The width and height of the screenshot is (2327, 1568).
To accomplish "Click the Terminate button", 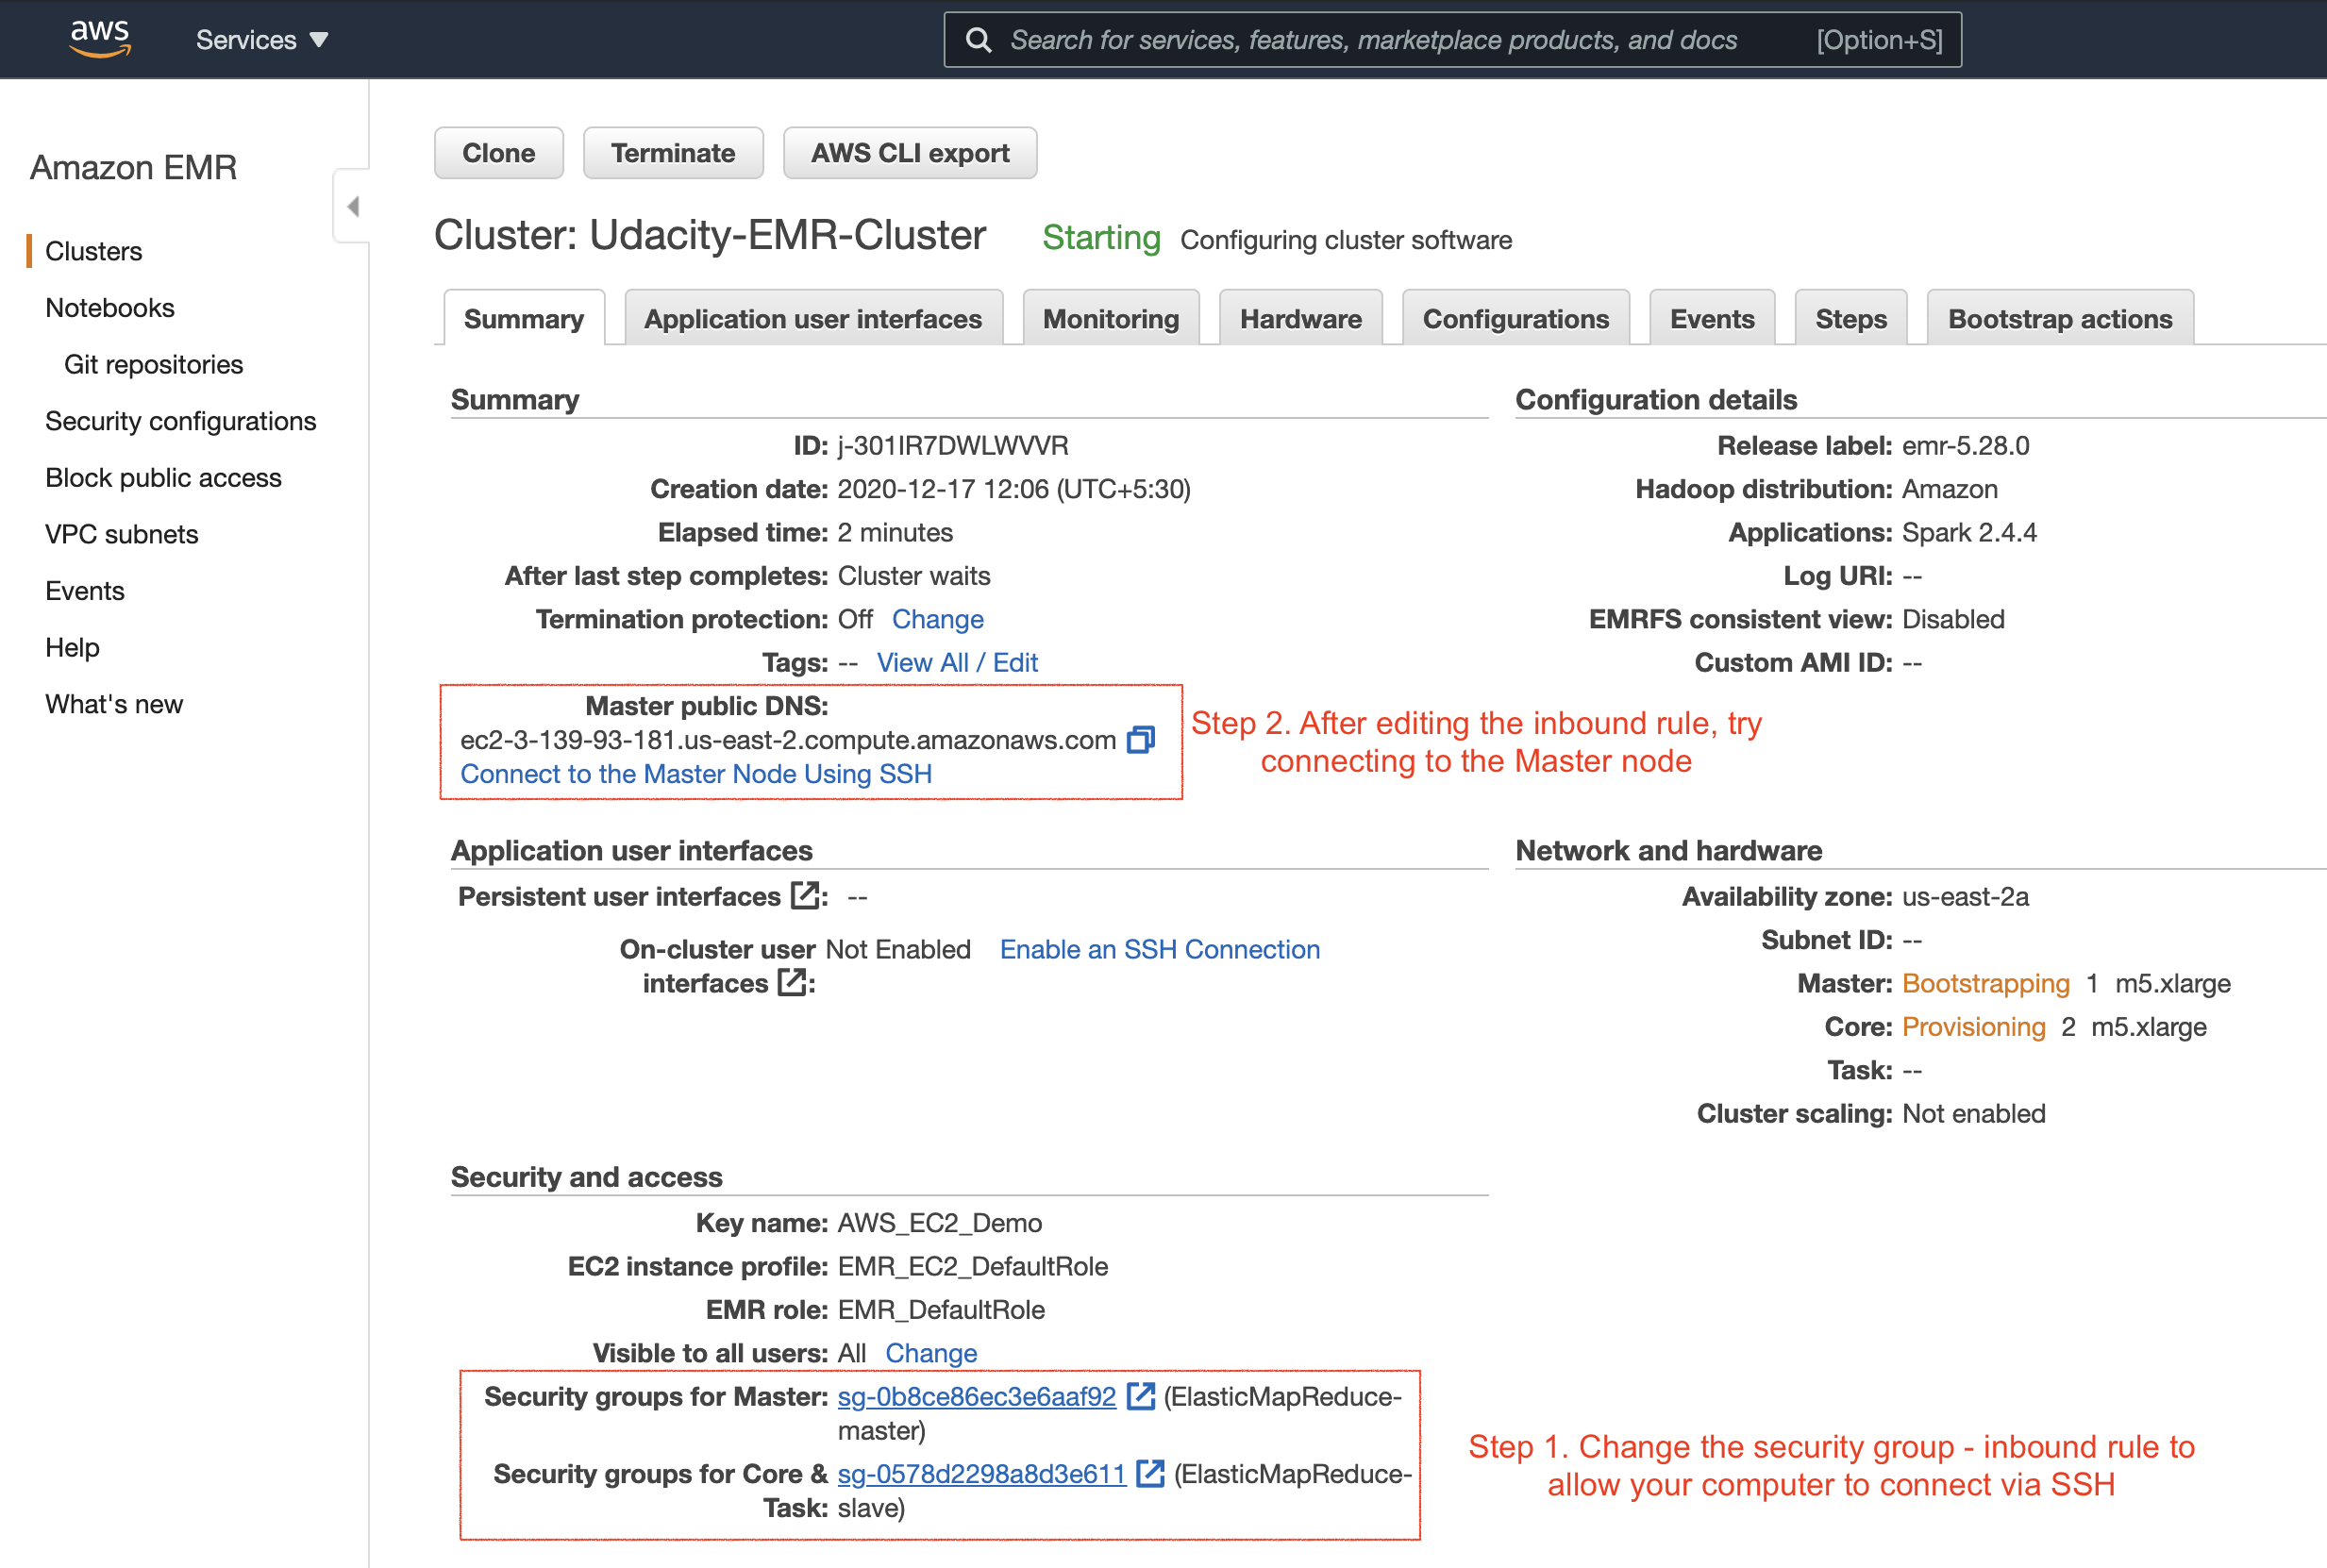I will [672, 152].
